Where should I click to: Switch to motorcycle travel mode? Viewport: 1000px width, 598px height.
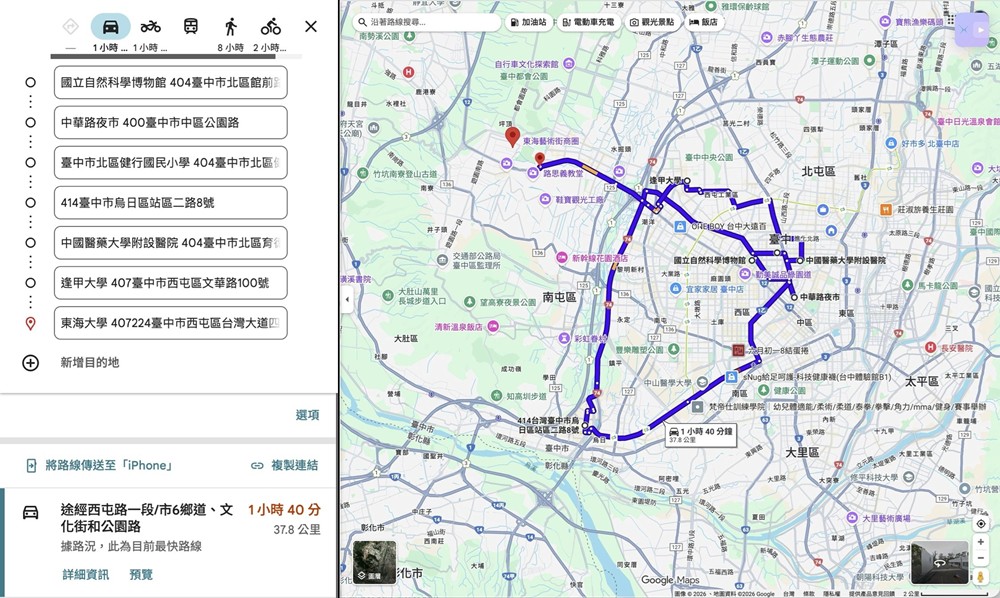150,27
